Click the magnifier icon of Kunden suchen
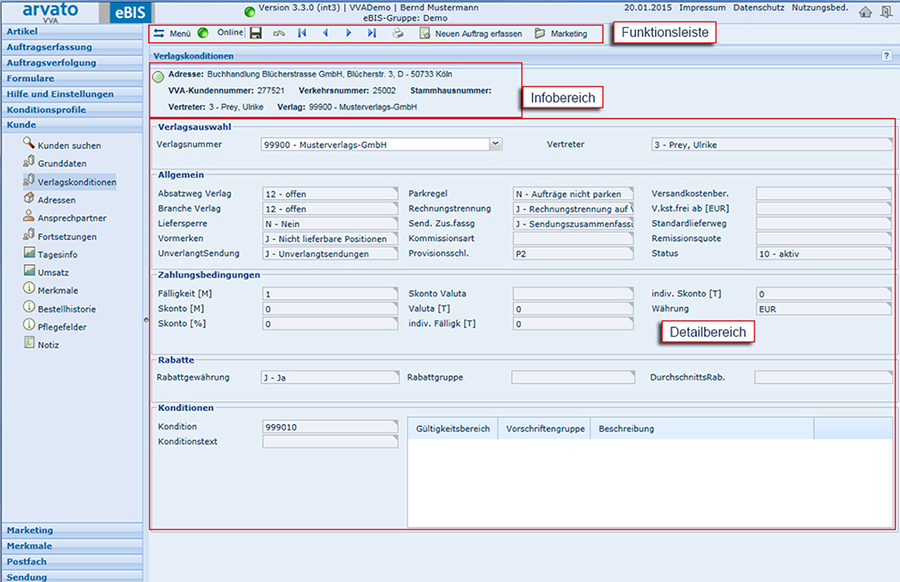The height and width of the screenshot is (582, 900). (x=29, y=143)
